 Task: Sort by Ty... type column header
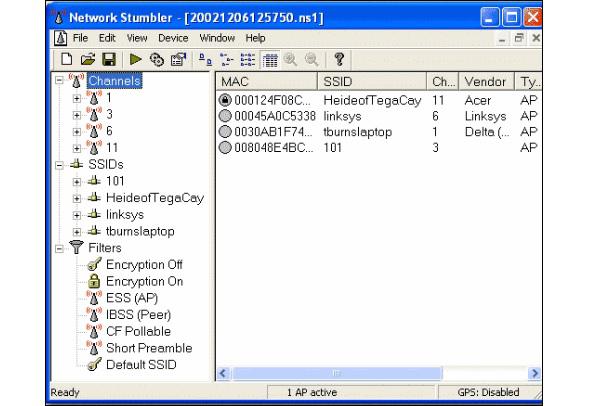click(x=528, y=82)
